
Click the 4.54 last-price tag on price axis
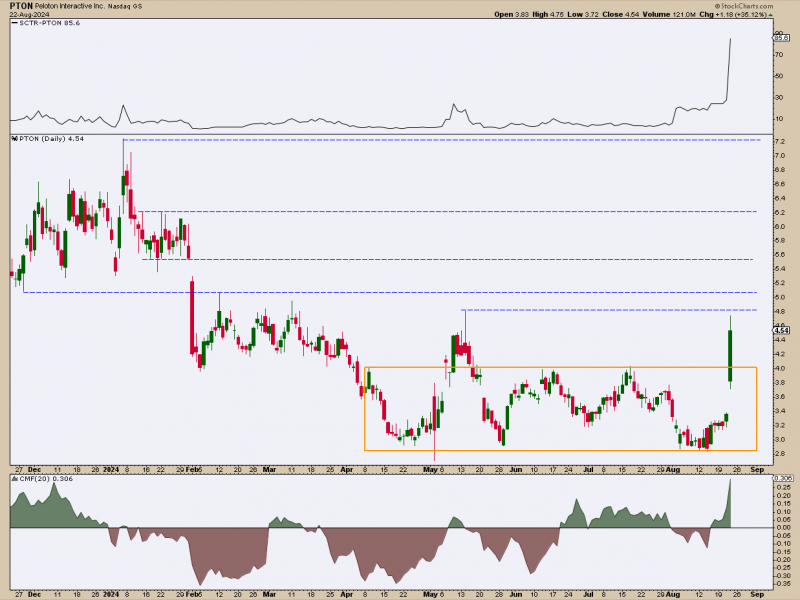[781, 331]
